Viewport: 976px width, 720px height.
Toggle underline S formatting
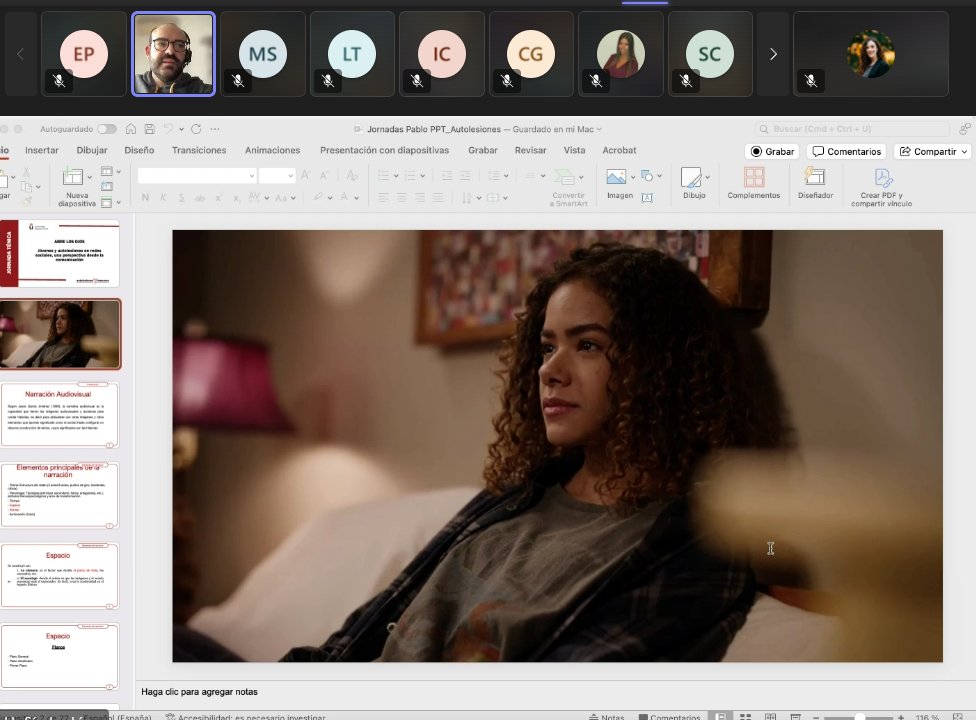(182, 198)
